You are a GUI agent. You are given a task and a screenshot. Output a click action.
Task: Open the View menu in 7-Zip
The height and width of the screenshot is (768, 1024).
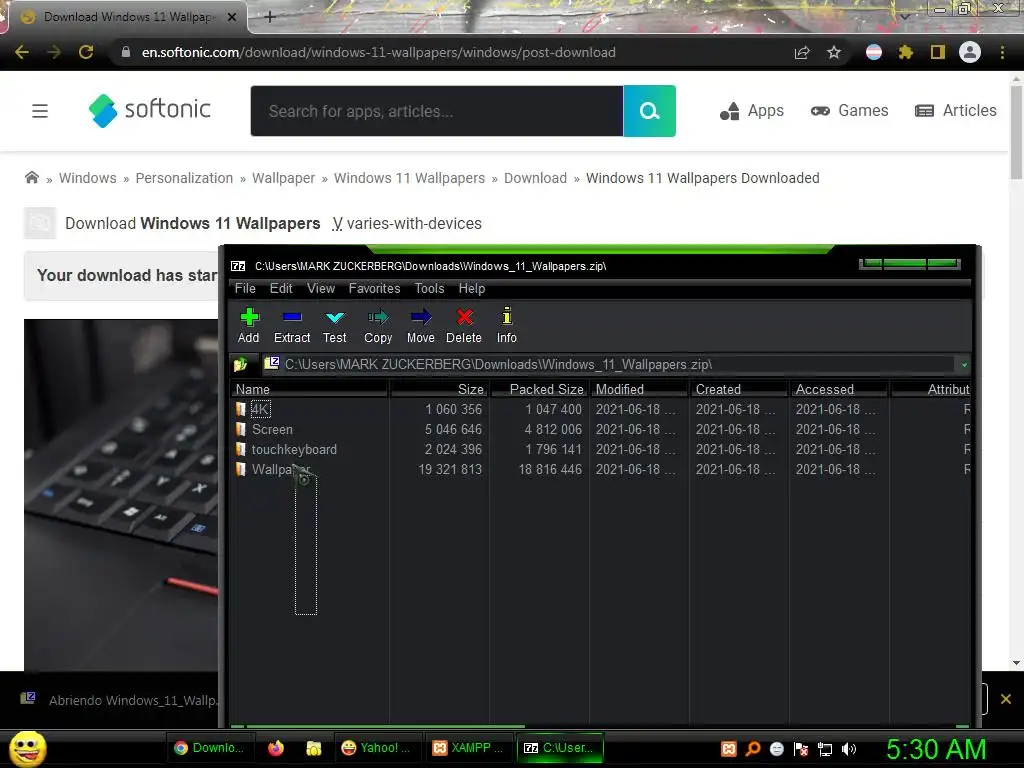tap(321, 289)
